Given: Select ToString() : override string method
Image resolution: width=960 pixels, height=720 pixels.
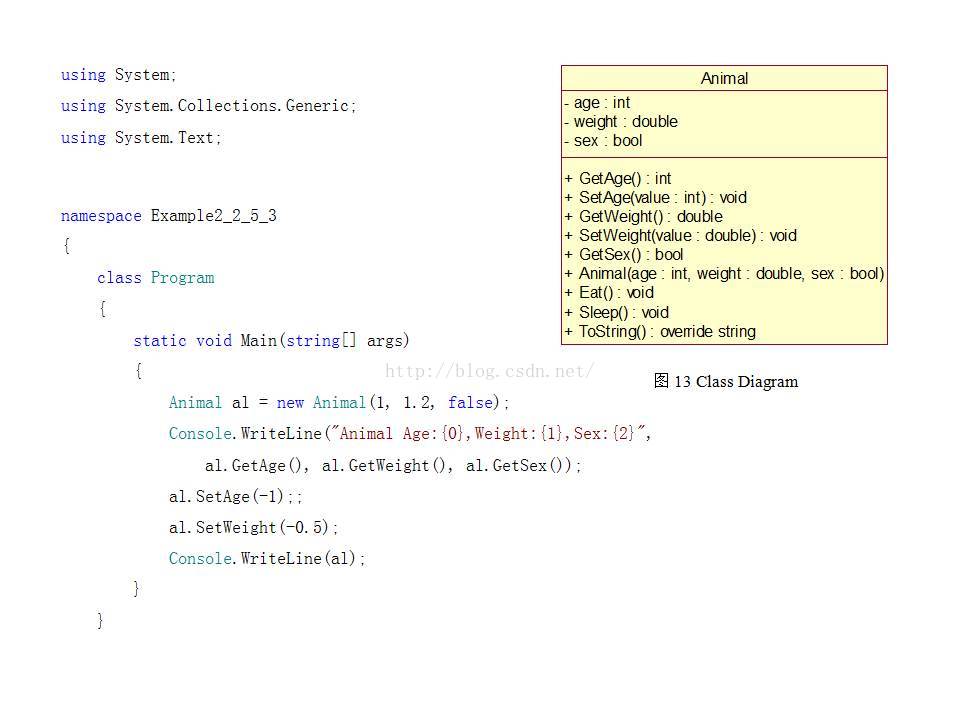Looking at the screenshot, I should coord(660,331).
